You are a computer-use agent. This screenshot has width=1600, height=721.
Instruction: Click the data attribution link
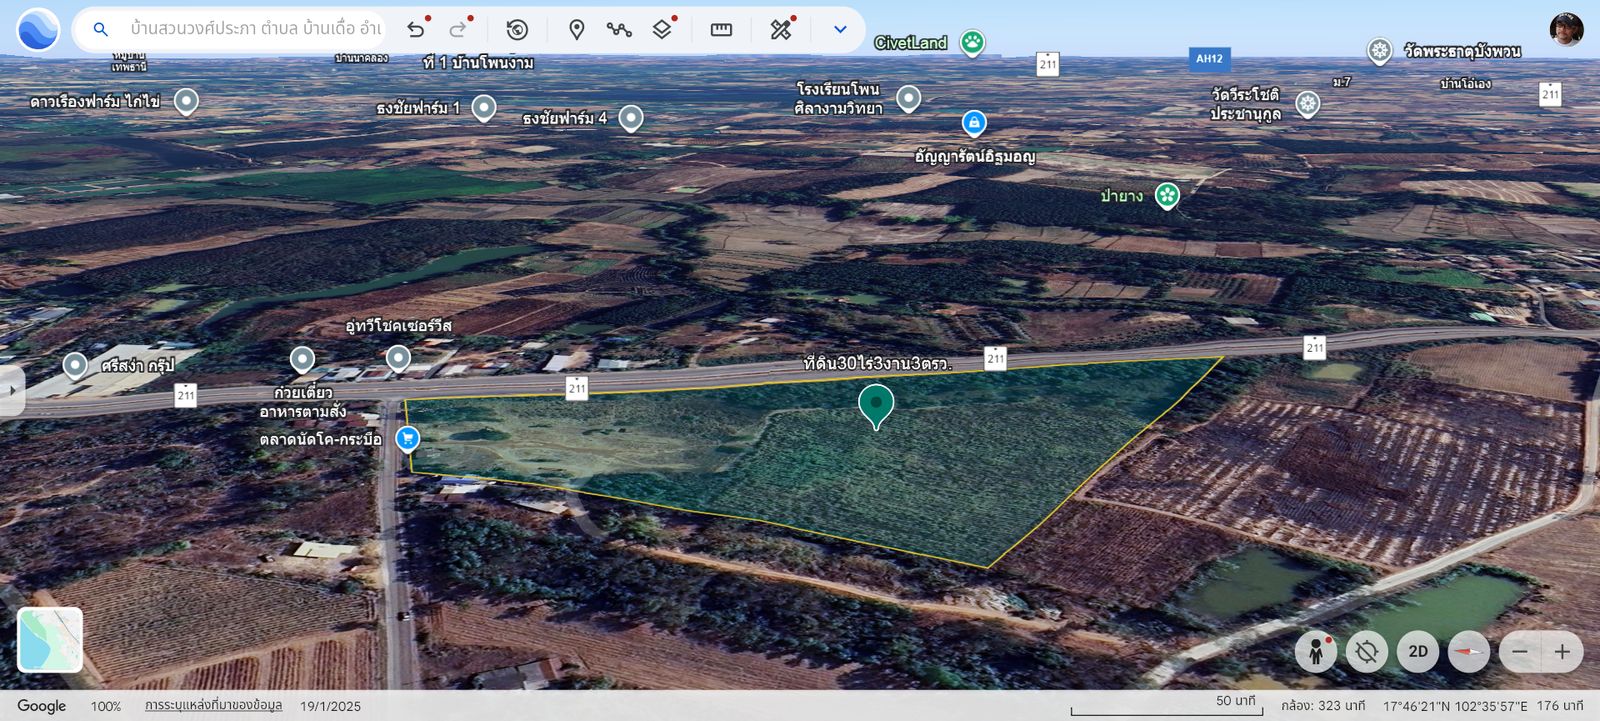213,706
